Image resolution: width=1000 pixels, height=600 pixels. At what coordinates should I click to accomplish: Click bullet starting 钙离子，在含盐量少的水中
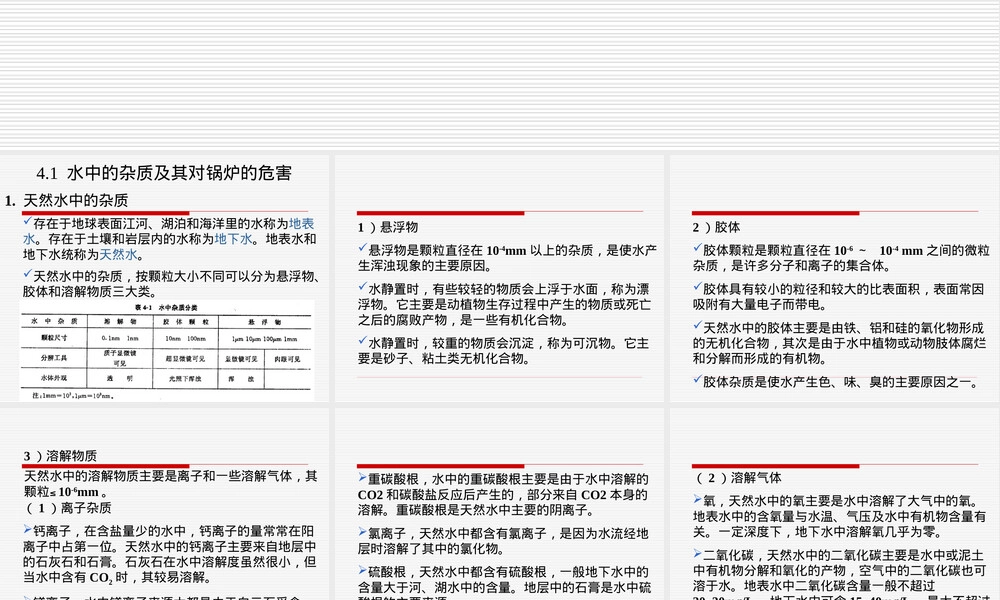(x=170, y=554)
